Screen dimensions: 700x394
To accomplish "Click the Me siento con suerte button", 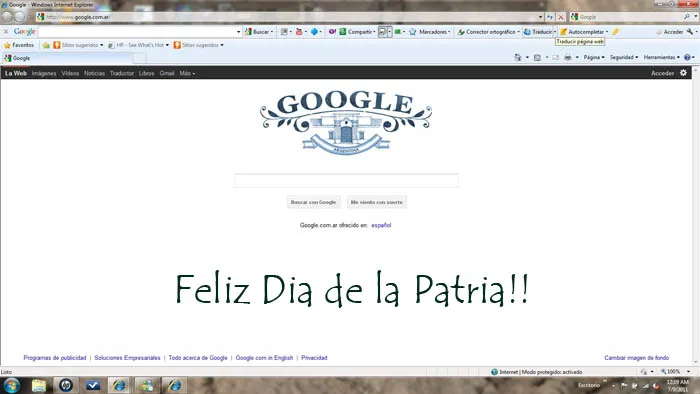I will (x=376, y=202).
